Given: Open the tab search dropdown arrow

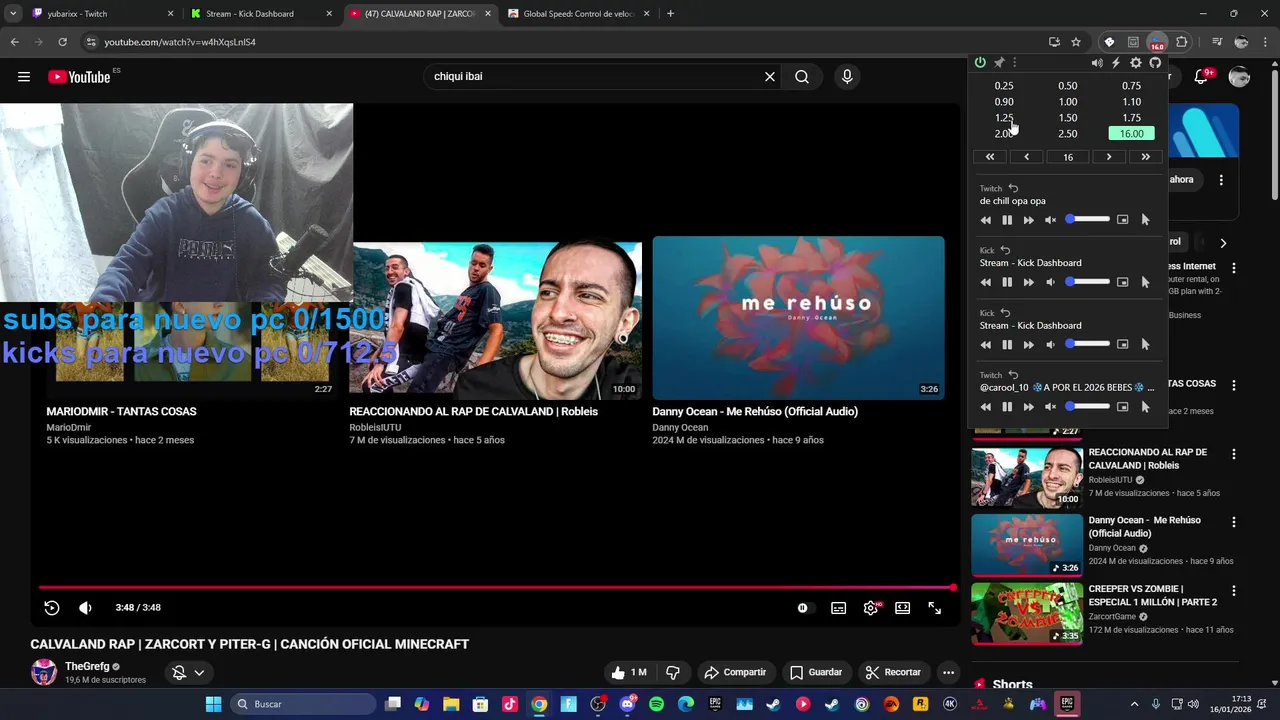Looking at the screenshot, I should point(13,14).
